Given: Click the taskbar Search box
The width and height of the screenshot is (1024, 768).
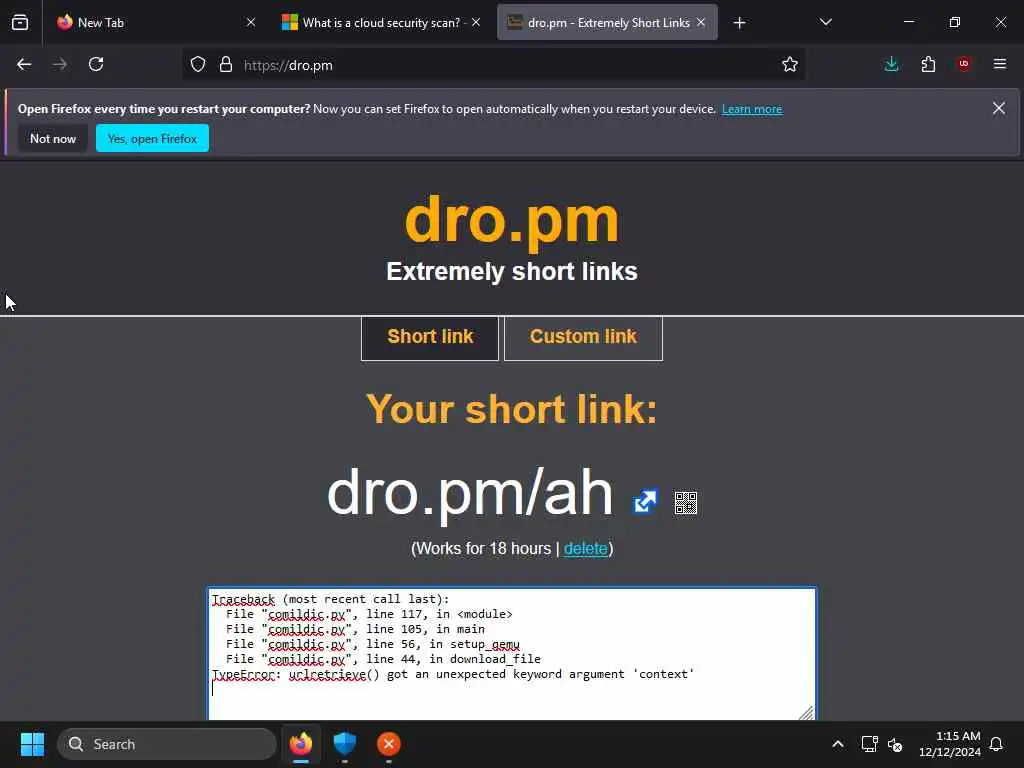Looking at the screenshot, I should click(x=167, y=744).
